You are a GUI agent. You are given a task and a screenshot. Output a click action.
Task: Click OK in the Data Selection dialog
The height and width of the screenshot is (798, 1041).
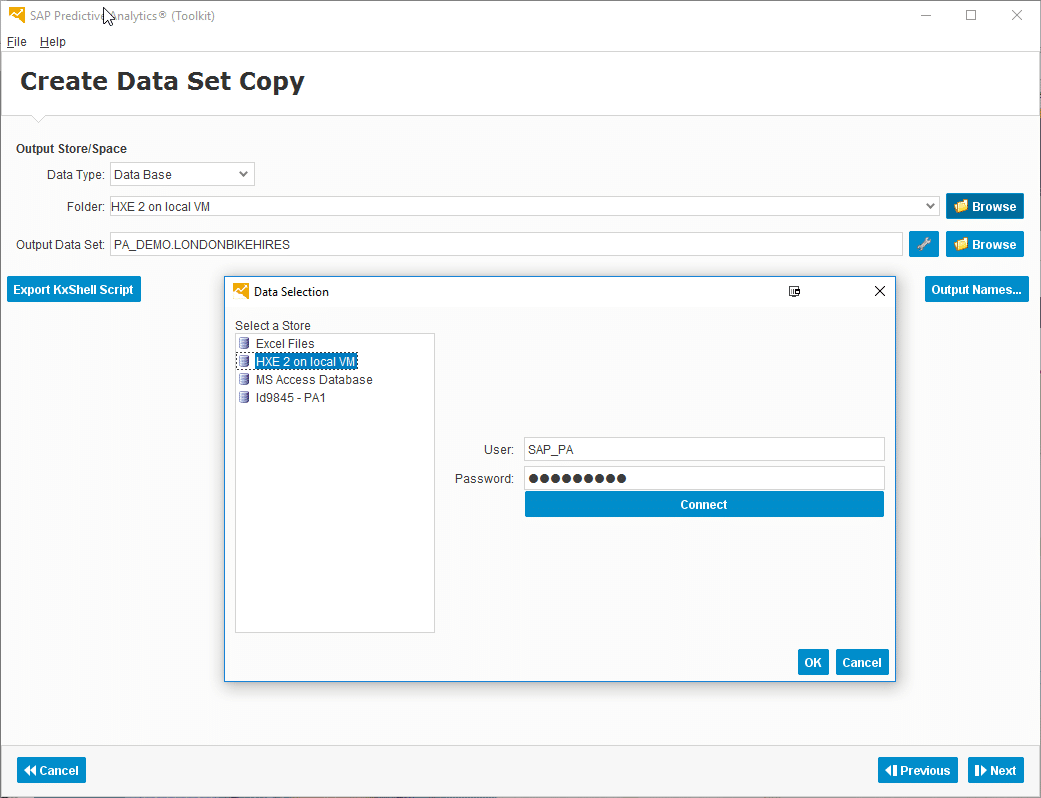pos(813,662)
